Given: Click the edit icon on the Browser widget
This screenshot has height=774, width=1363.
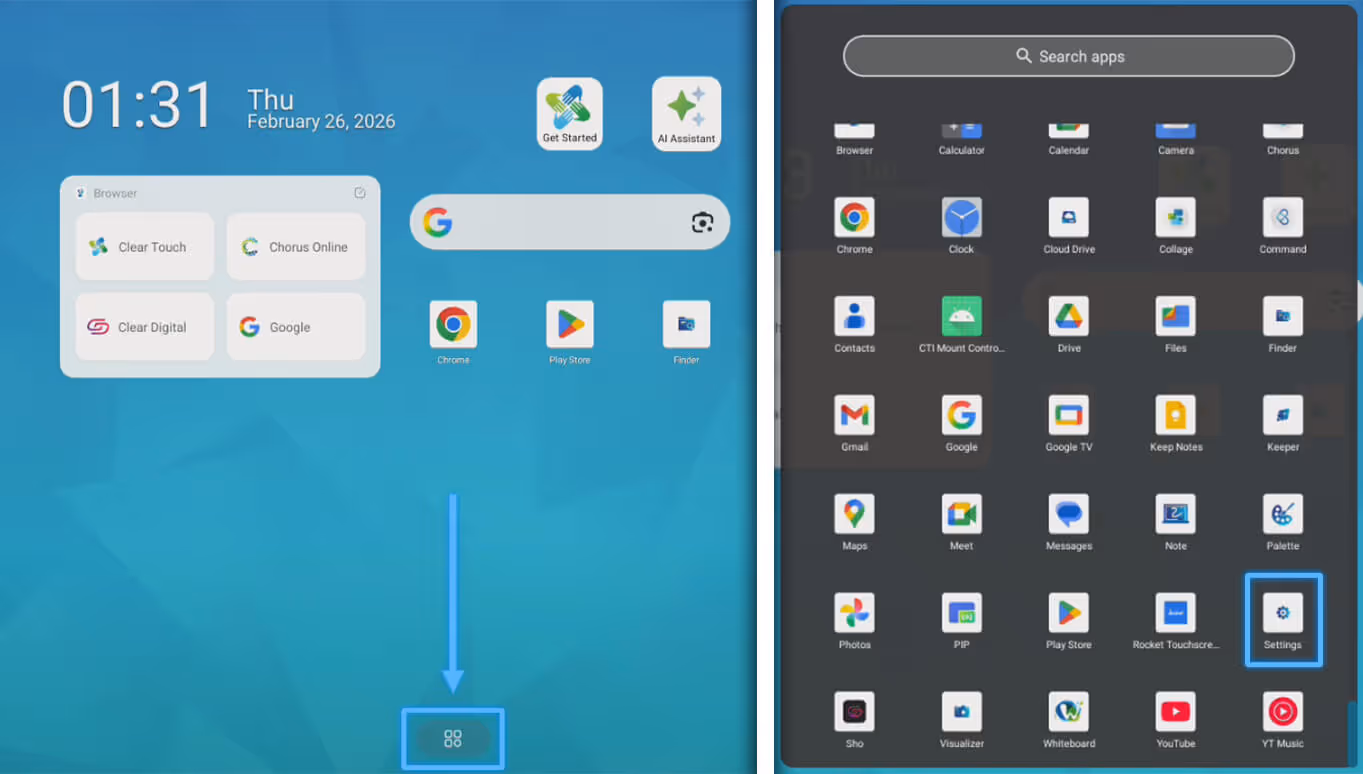Looking at the screenshot, I should pyautogui.click(x=360, y=193).
